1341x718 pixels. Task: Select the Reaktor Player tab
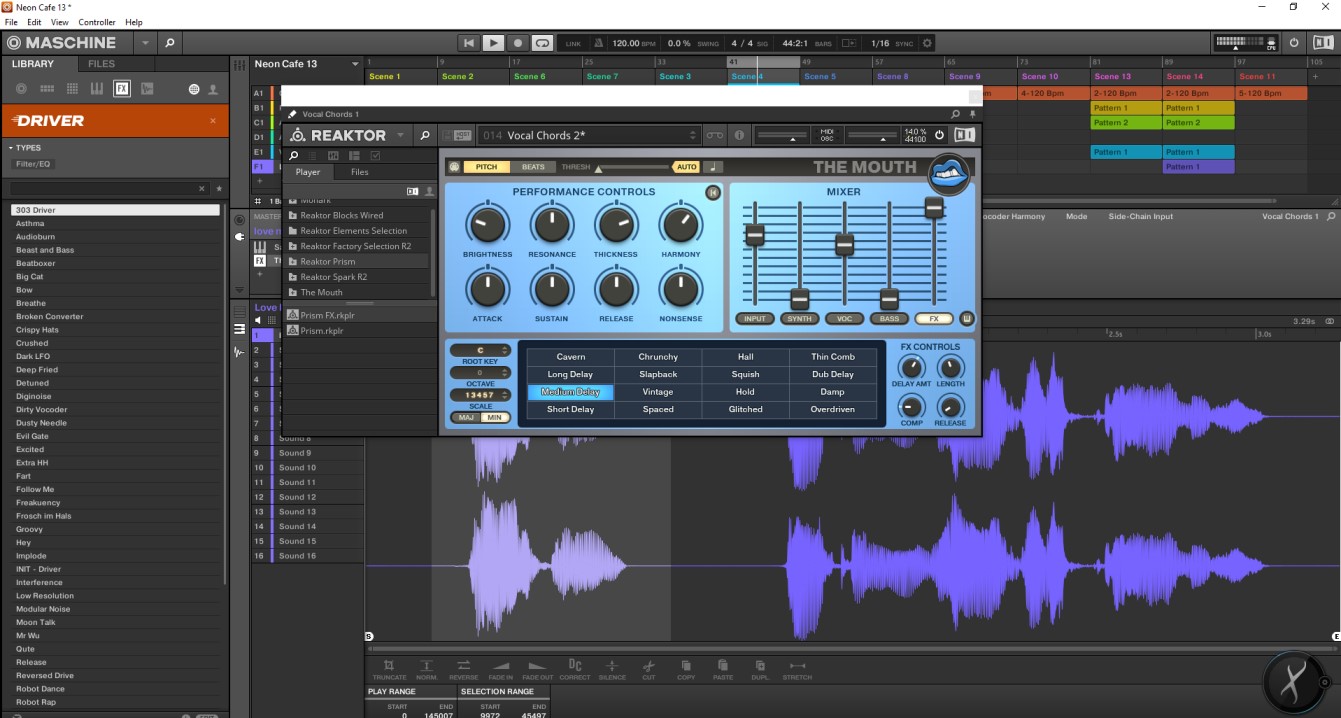[308, 172]
